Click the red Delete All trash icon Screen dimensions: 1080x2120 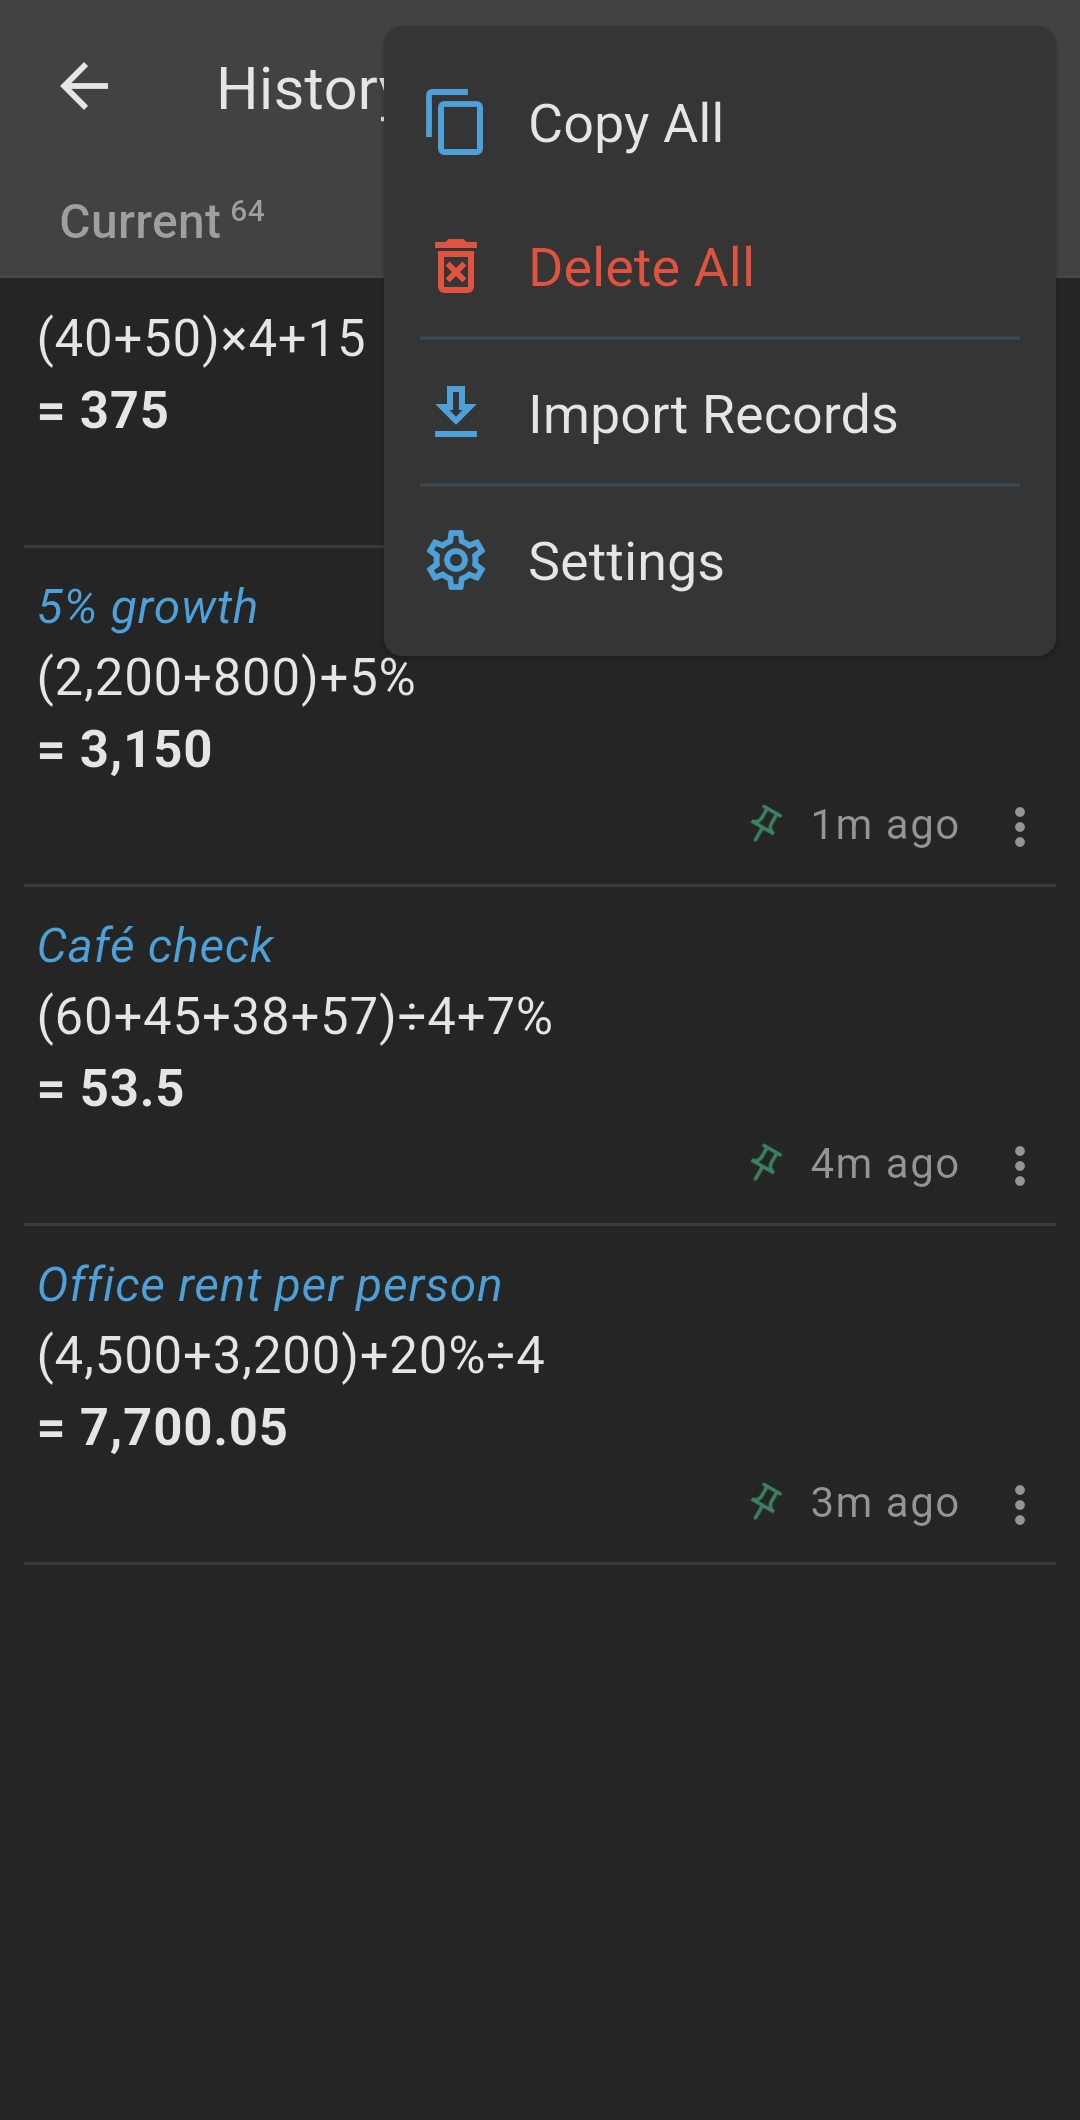[456, 267]
